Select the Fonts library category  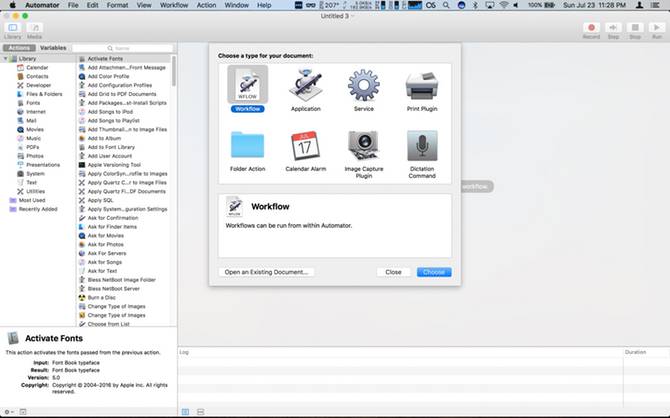tap(33, 103)
